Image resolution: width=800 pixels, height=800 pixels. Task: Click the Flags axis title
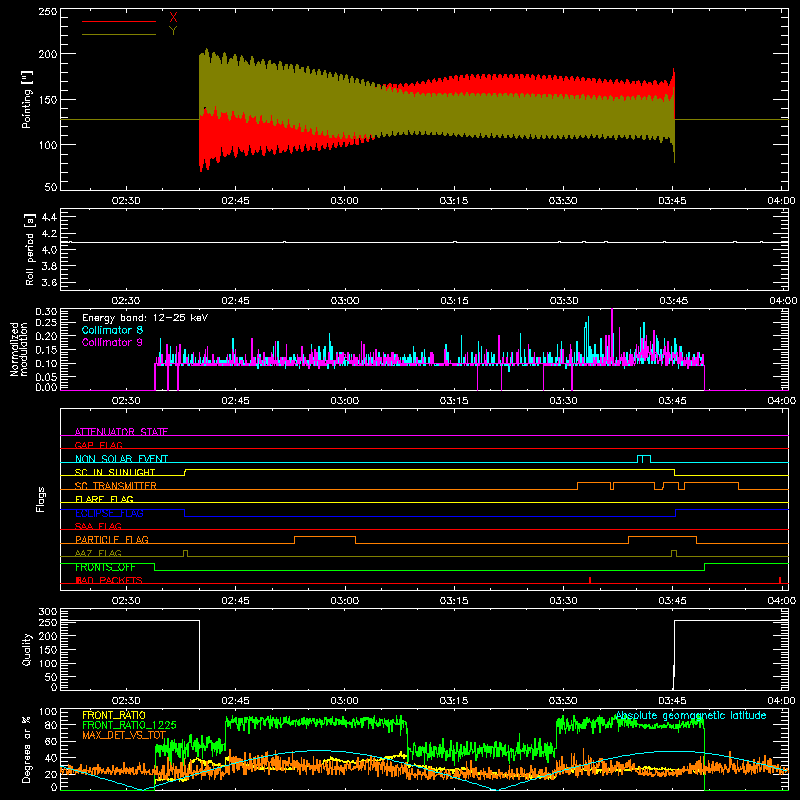tap(41, 499)
